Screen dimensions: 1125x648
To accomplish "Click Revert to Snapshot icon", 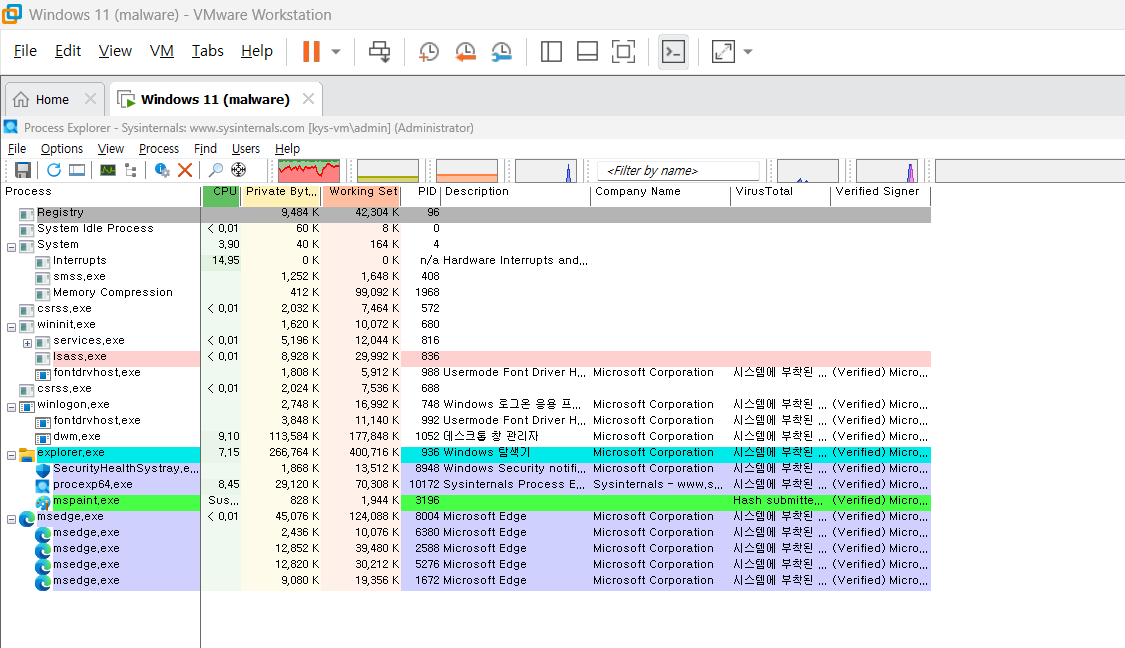I will pos(465,52).
